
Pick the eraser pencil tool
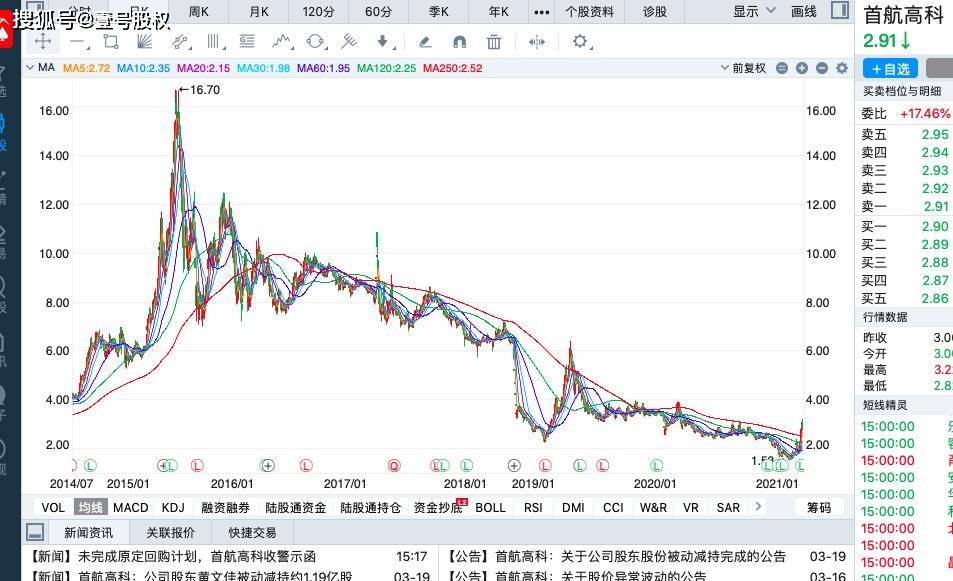pyautogui.click(x=424, y=42)
